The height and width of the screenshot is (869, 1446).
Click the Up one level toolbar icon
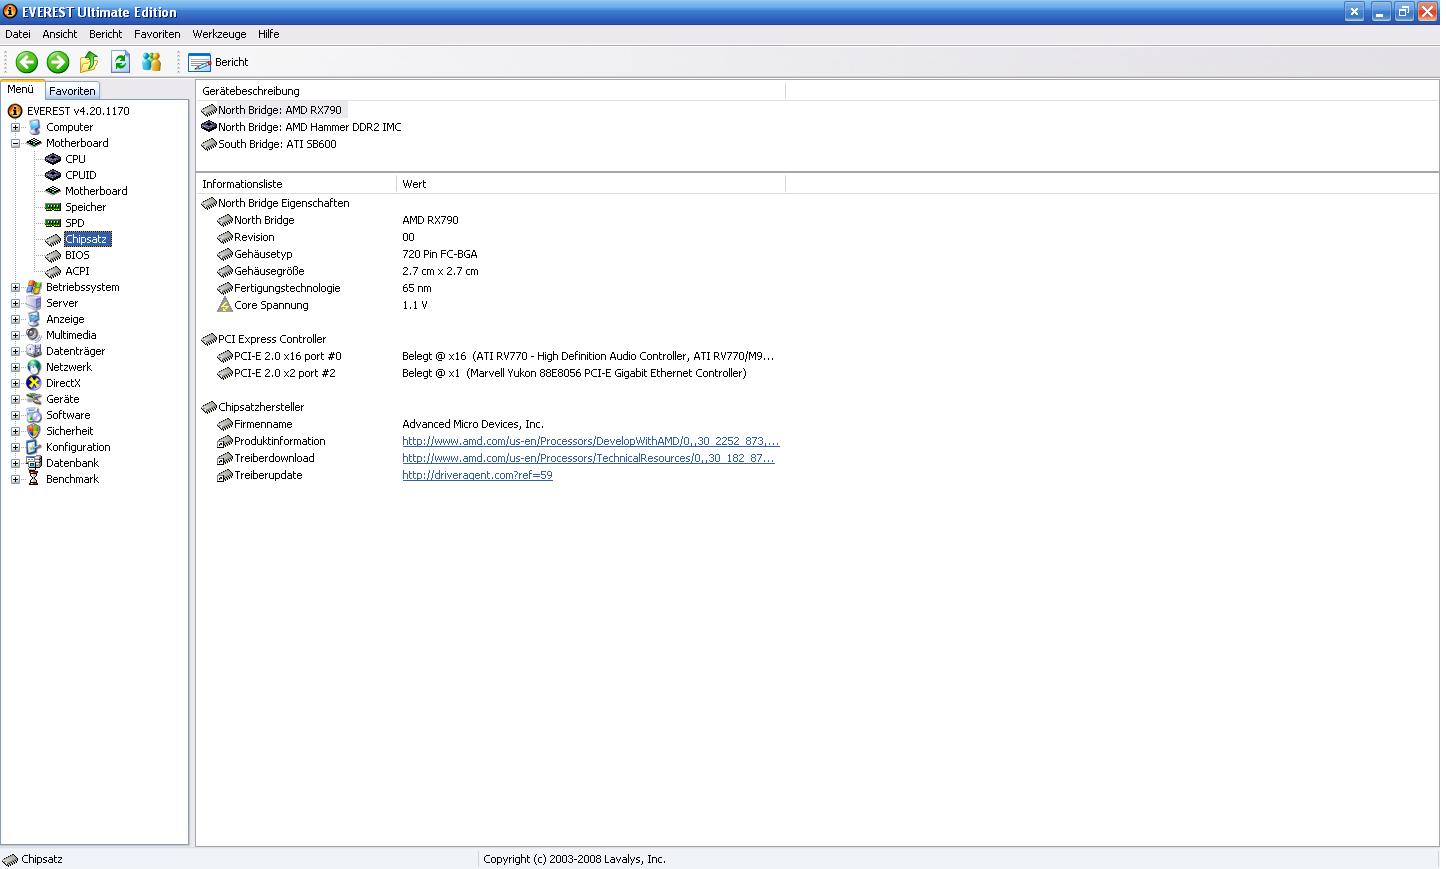pyautogui.click(x=89, y=62)
